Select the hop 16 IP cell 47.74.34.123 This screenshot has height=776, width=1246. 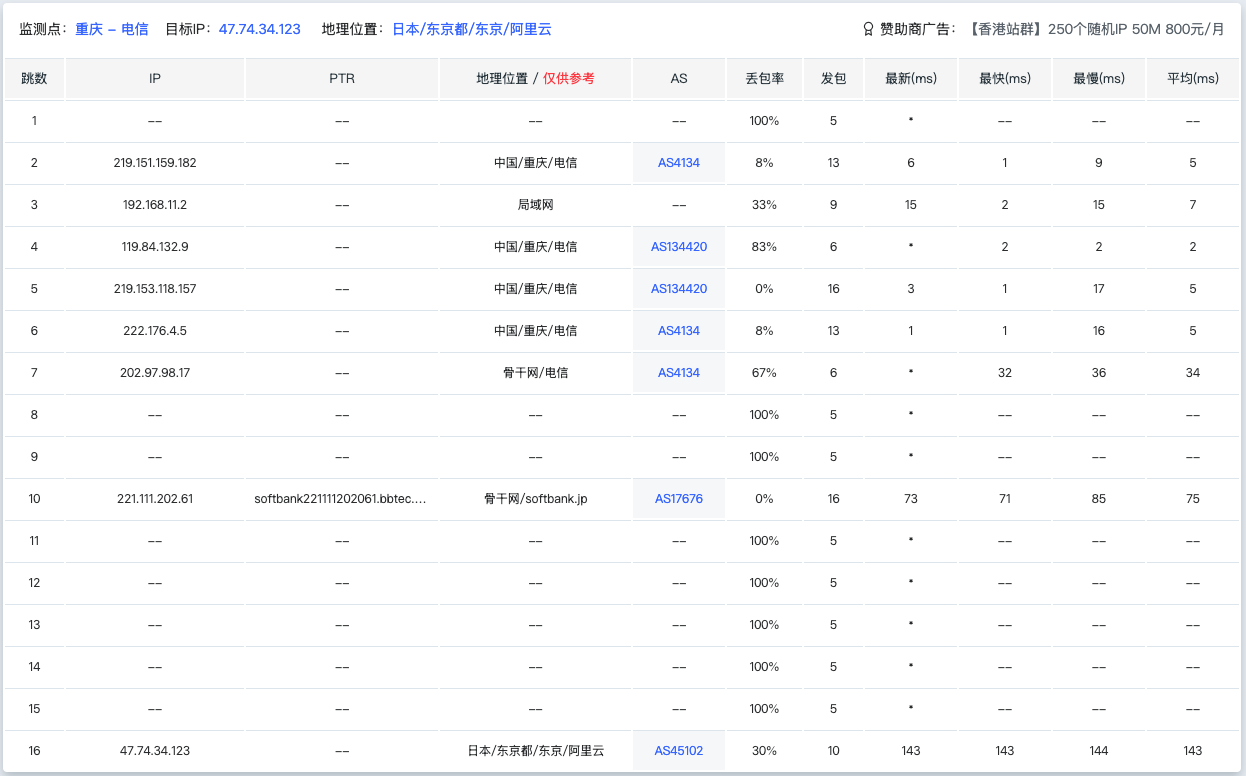click(155, 751)
